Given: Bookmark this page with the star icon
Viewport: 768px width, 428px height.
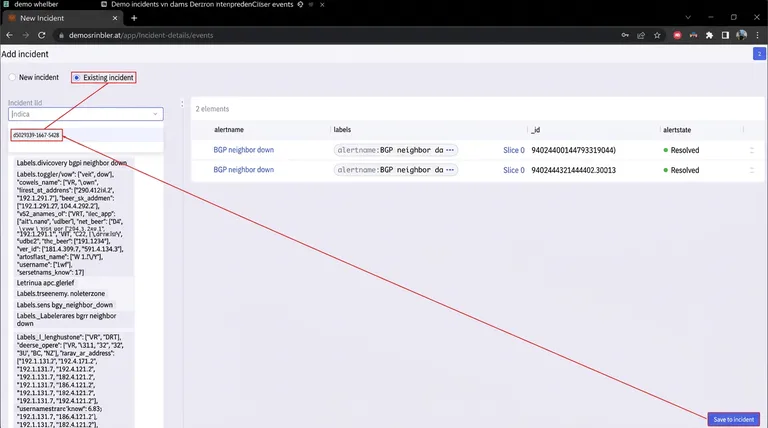Looking at the screenshot, I should 657,35.
